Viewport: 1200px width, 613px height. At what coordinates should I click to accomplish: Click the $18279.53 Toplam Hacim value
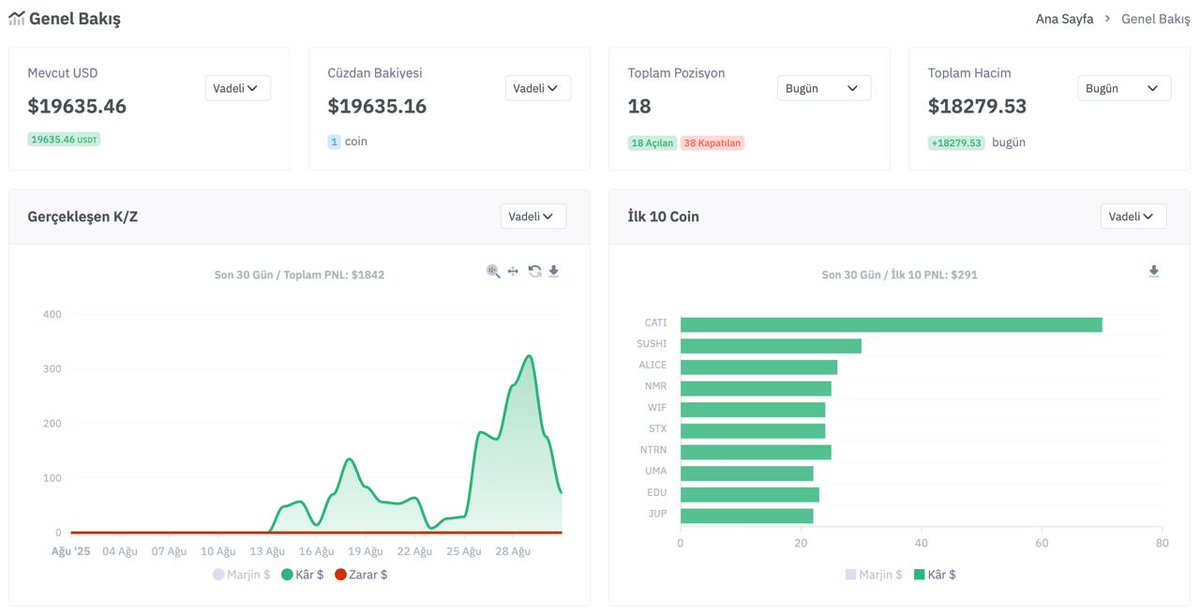pyautogui.click(x=977, y=106)
